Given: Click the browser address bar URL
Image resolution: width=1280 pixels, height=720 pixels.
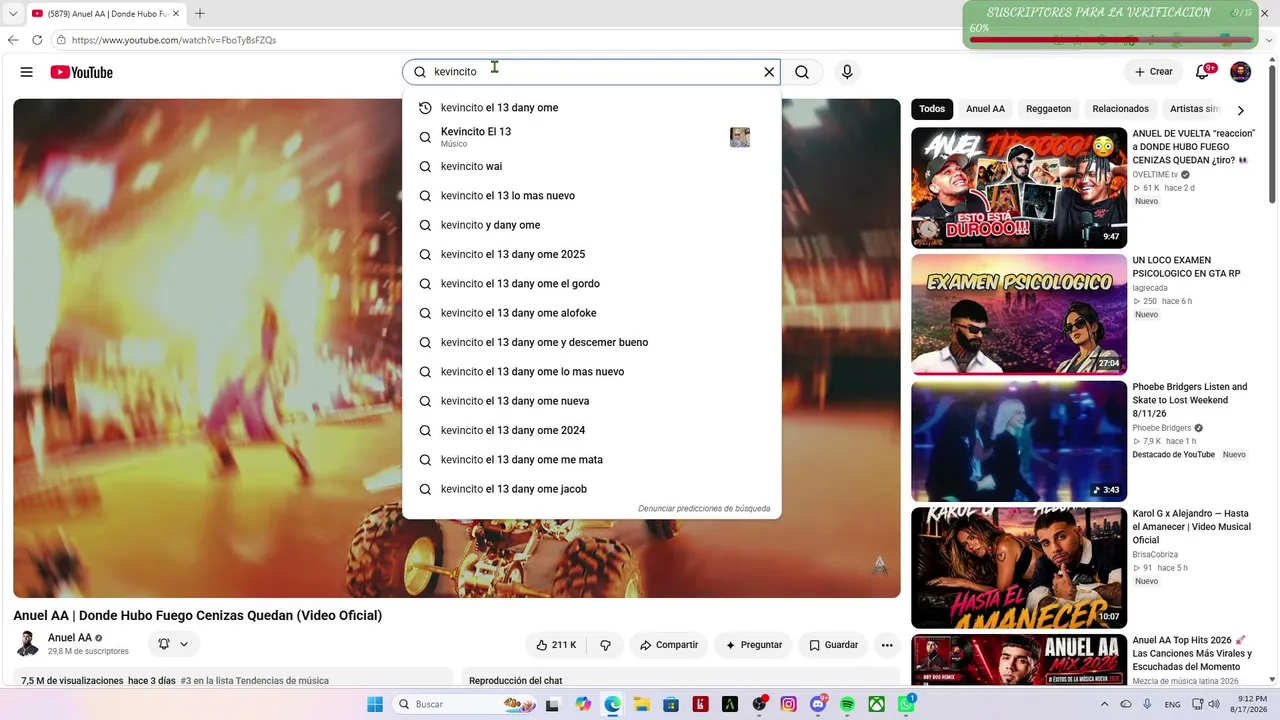Looking at the screenshot, I should [174, 40].
